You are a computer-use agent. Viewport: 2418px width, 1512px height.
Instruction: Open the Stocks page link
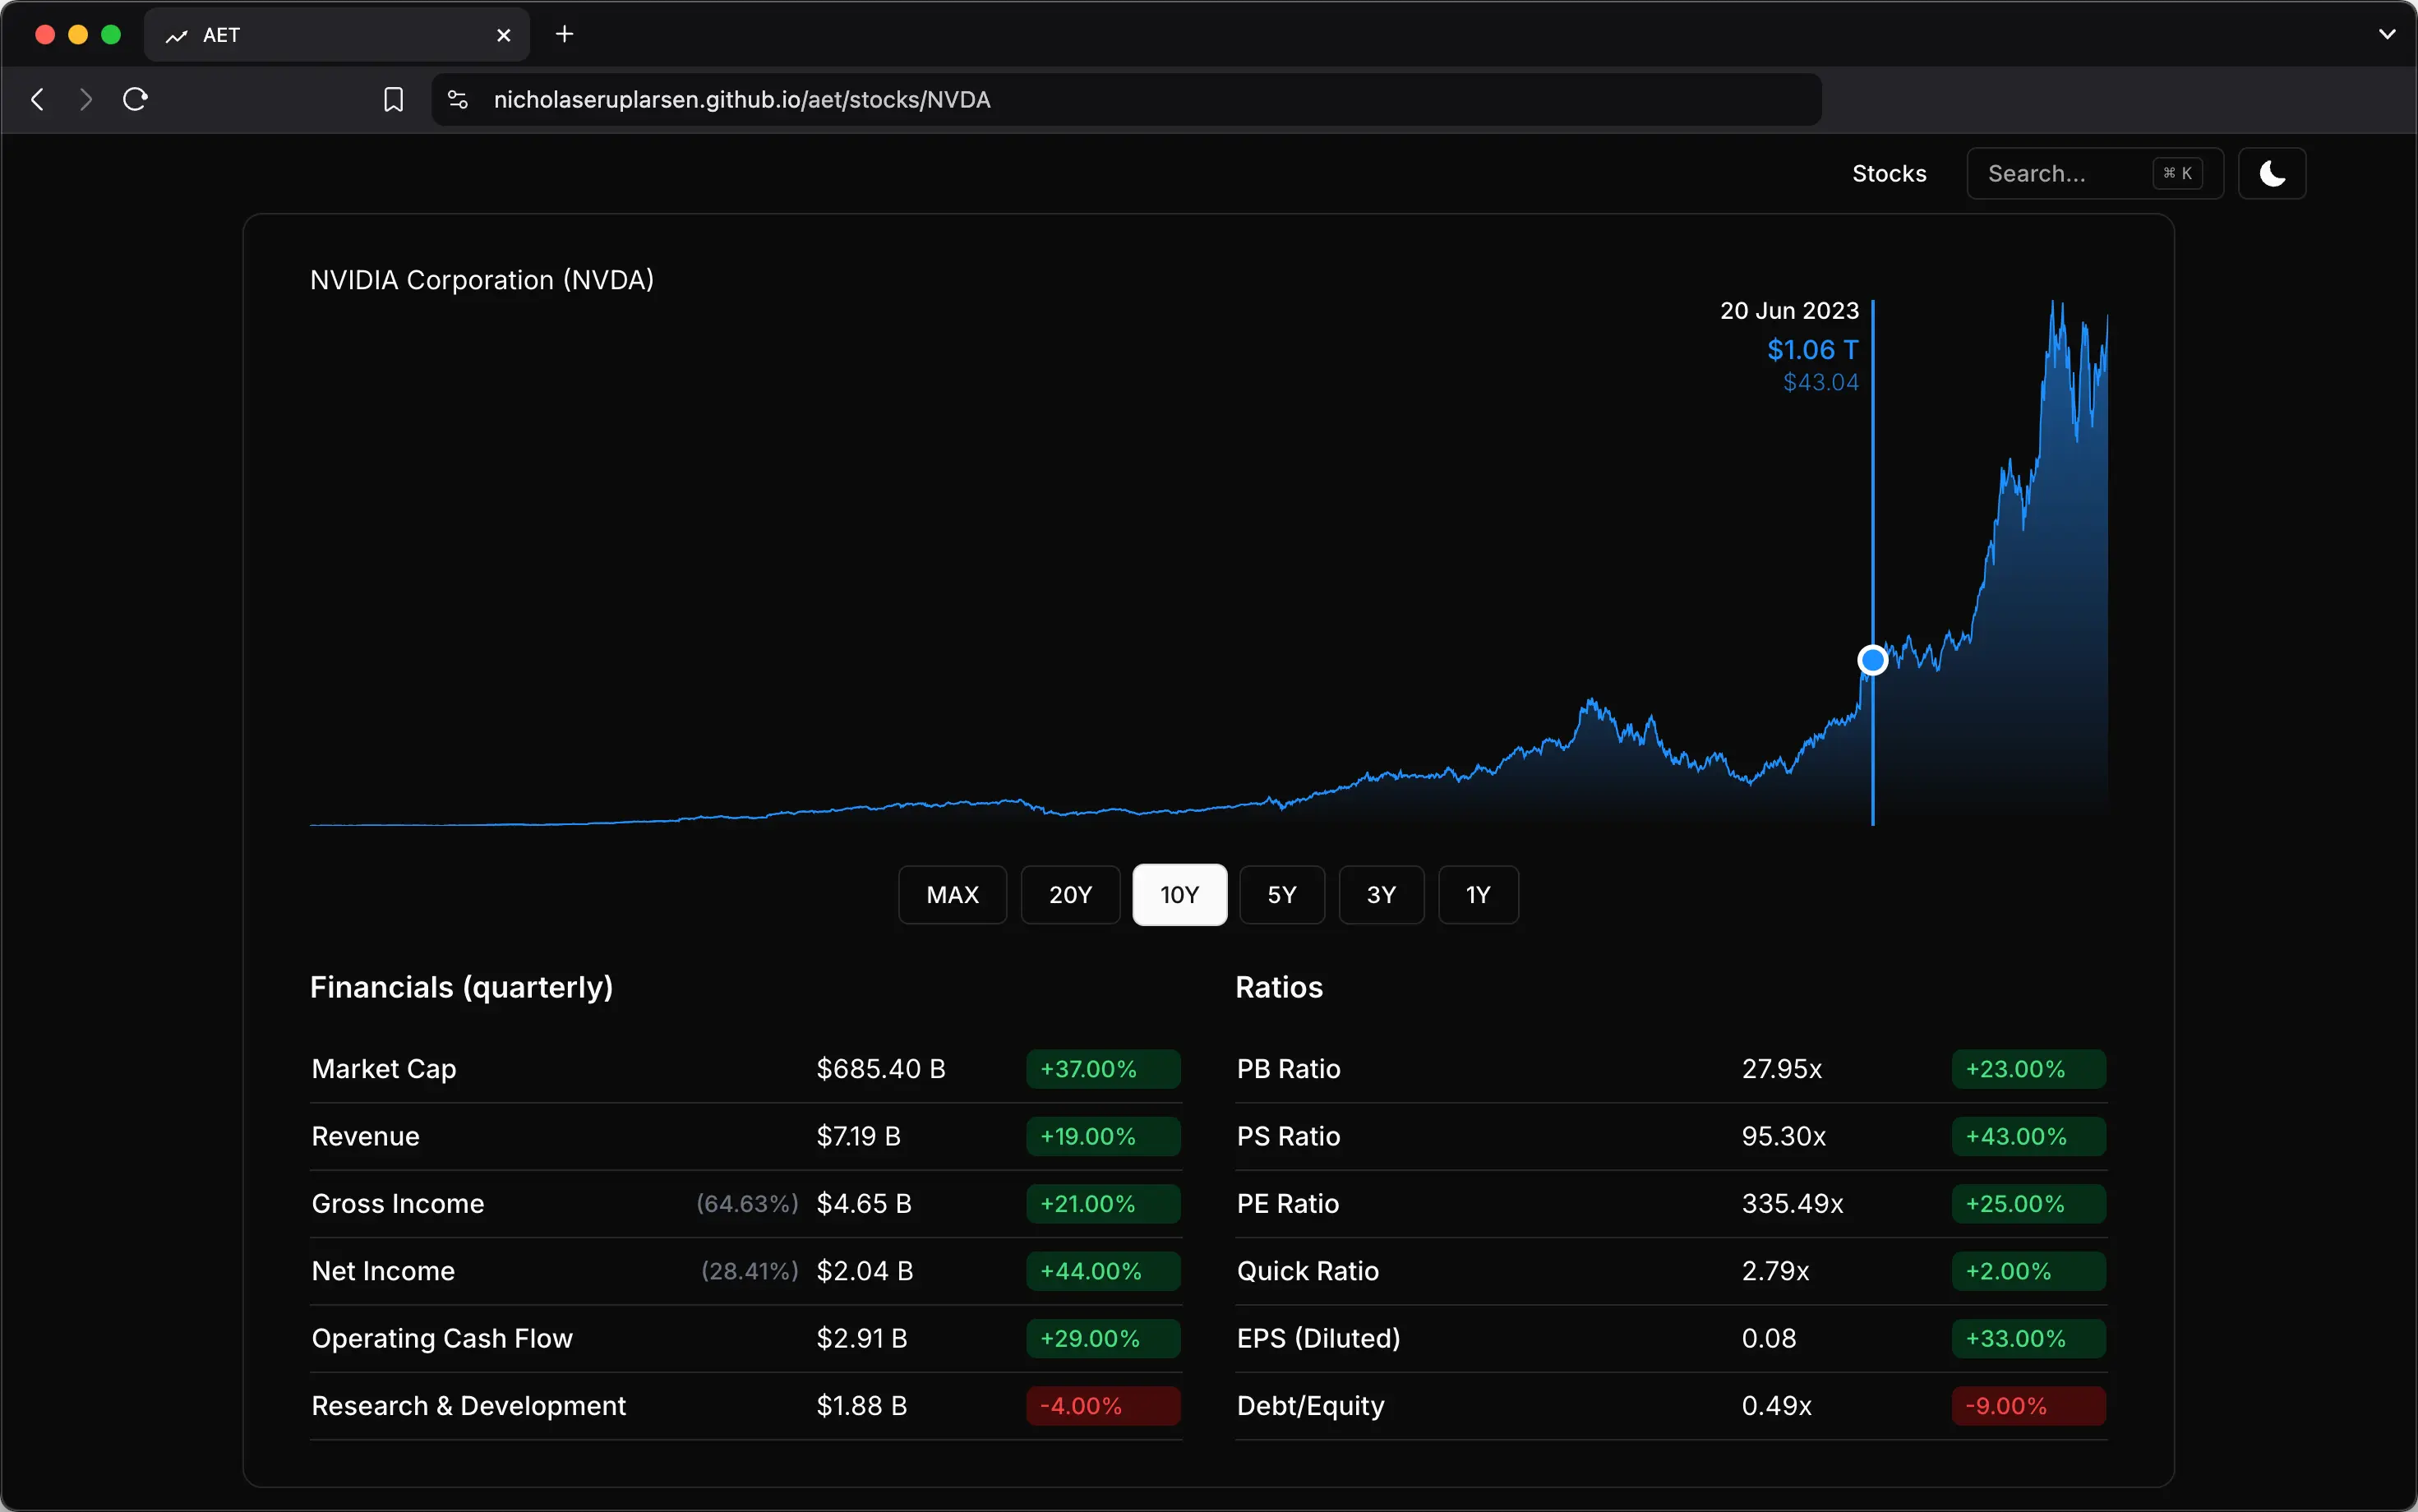pyautogui.click(x=1889, y=173)
